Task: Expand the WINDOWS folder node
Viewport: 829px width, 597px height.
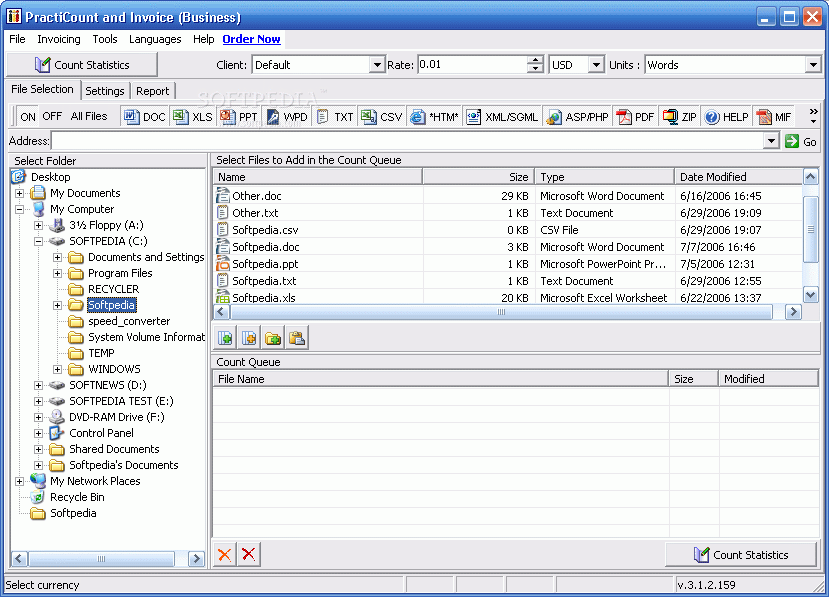Action: pos(58,370)
